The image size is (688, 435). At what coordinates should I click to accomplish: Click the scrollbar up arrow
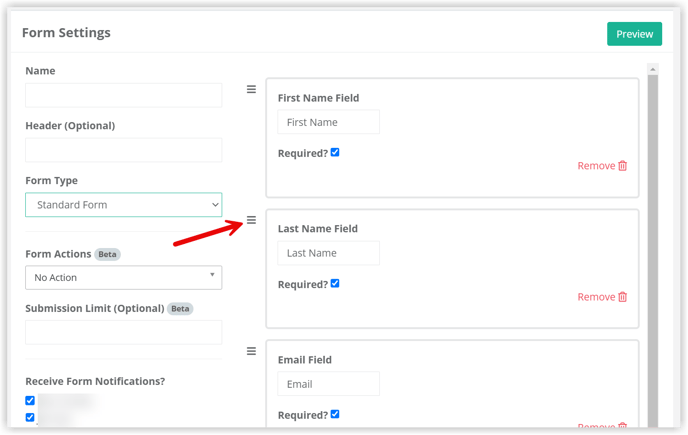pyautogui.click(x=653, y=69)
